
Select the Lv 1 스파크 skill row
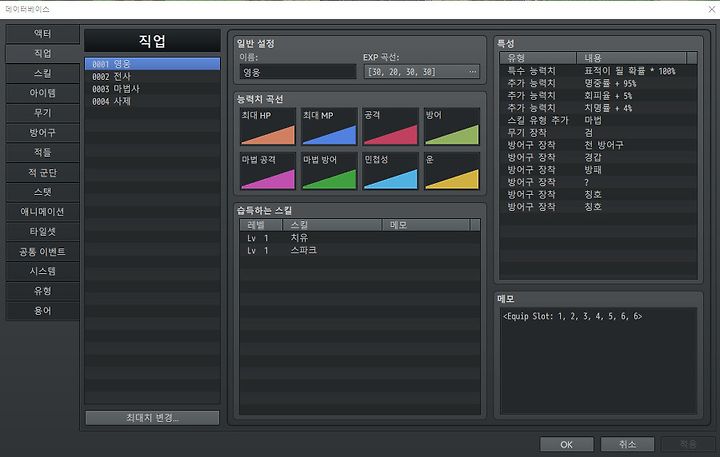click(360, 250)
